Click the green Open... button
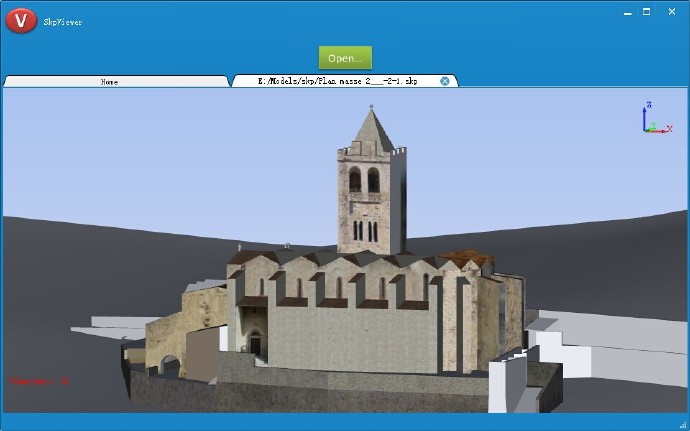Viewport: 690px width, 431px height. tap(345, 57)
